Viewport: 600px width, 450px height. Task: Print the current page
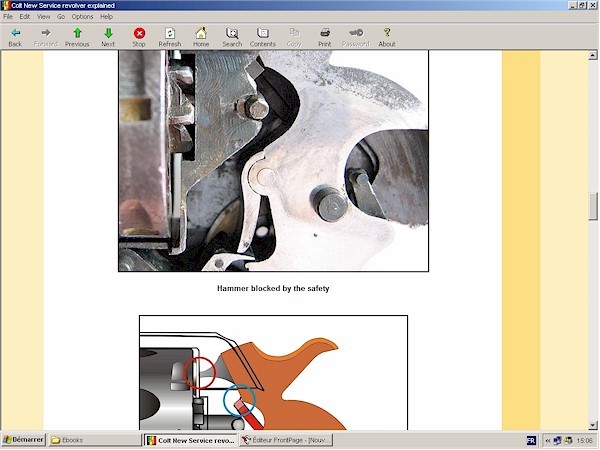[x=324, y=37]
